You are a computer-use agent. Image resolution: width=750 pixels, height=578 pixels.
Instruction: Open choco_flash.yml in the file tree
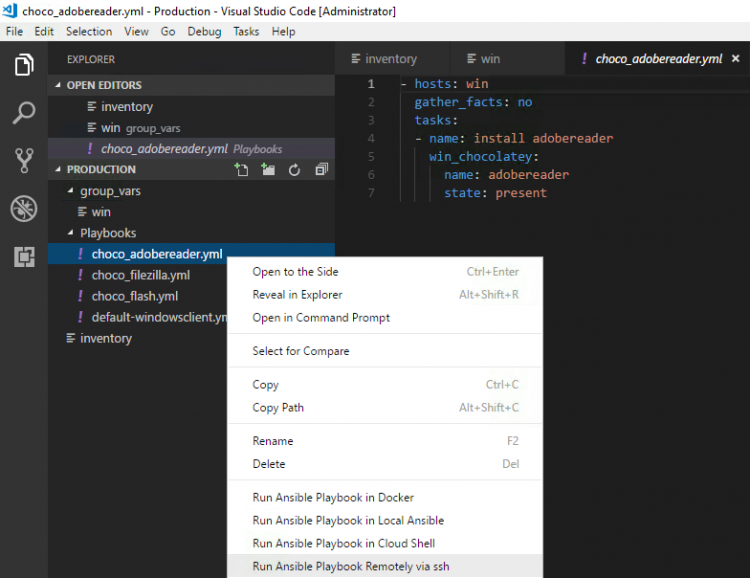138,296
